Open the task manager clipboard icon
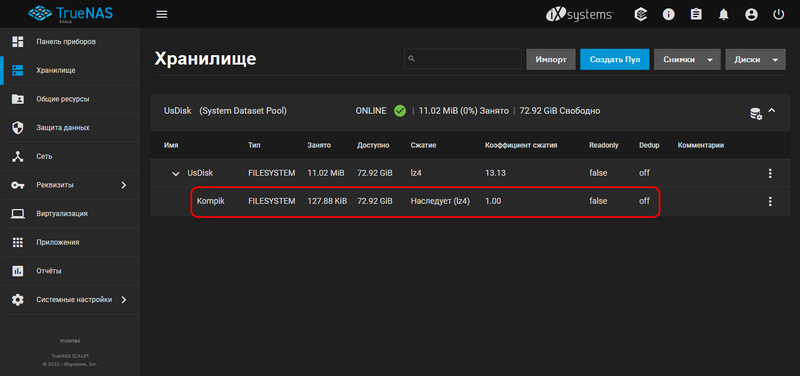Image resolution: width=800 pixels, height=376 pixels. 696,14
